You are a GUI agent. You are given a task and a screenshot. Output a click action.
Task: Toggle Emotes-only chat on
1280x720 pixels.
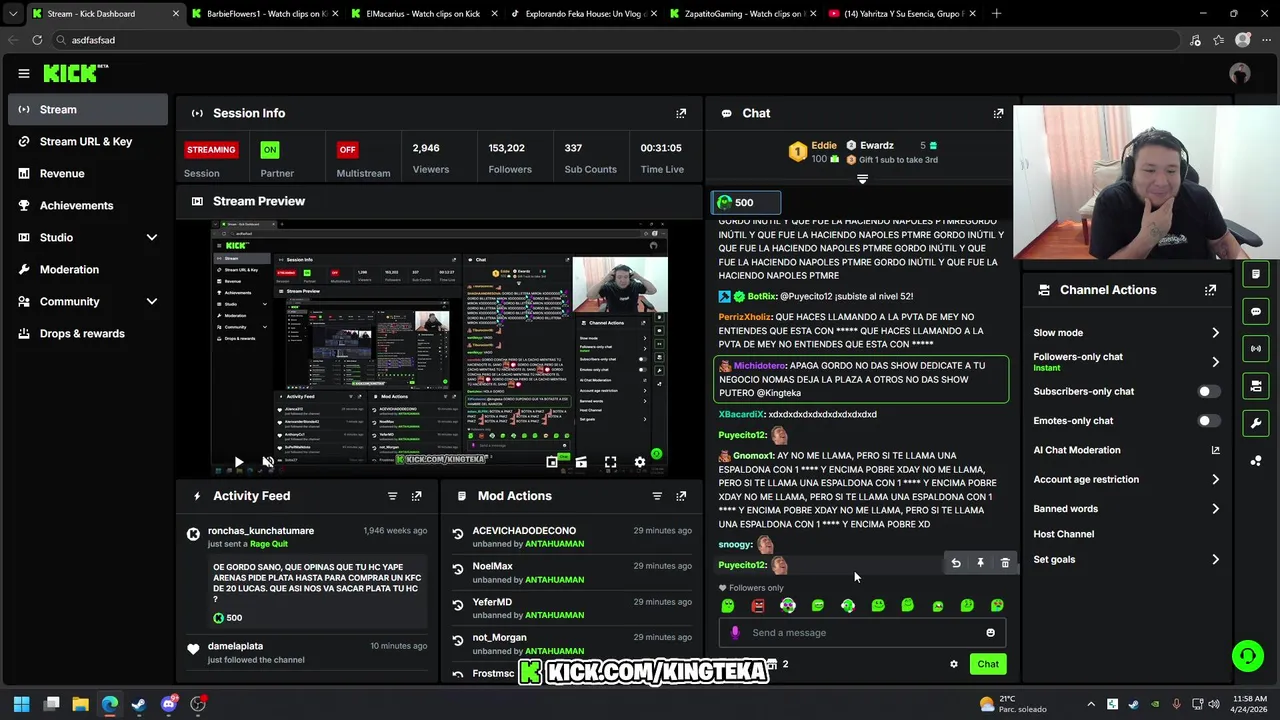1209,421
